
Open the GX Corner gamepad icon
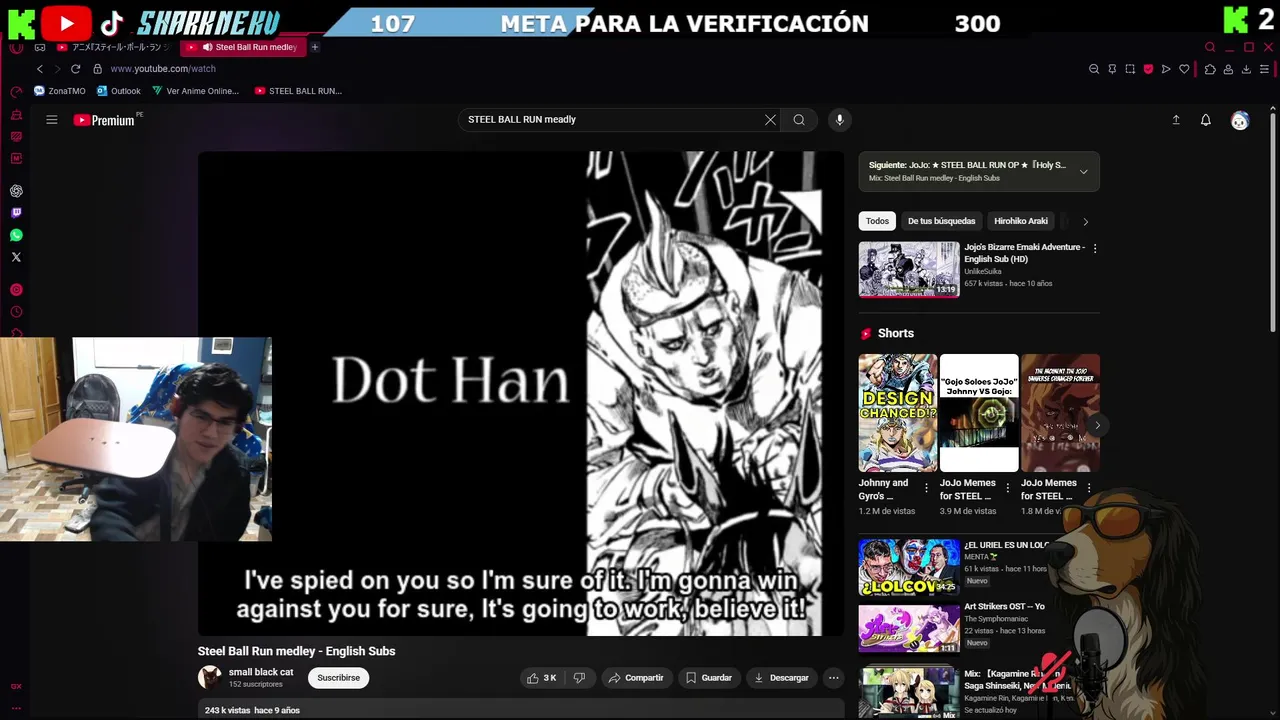tap(40, 47)
